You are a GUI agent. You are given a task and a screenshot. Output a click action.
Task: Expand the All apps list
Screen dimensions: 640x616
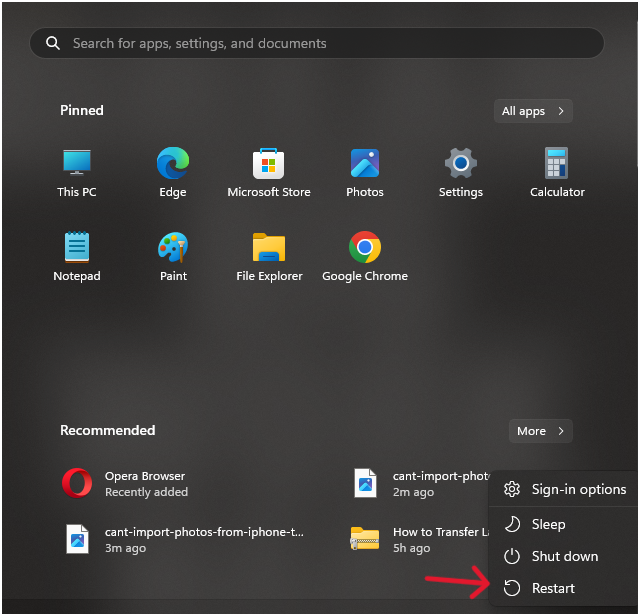533,111
